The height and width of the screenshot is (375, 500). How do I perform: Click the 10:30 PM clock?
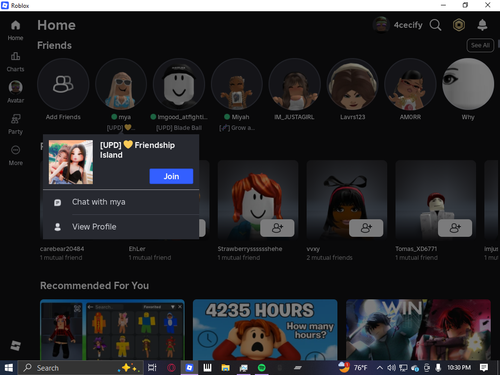coord(459,368)
